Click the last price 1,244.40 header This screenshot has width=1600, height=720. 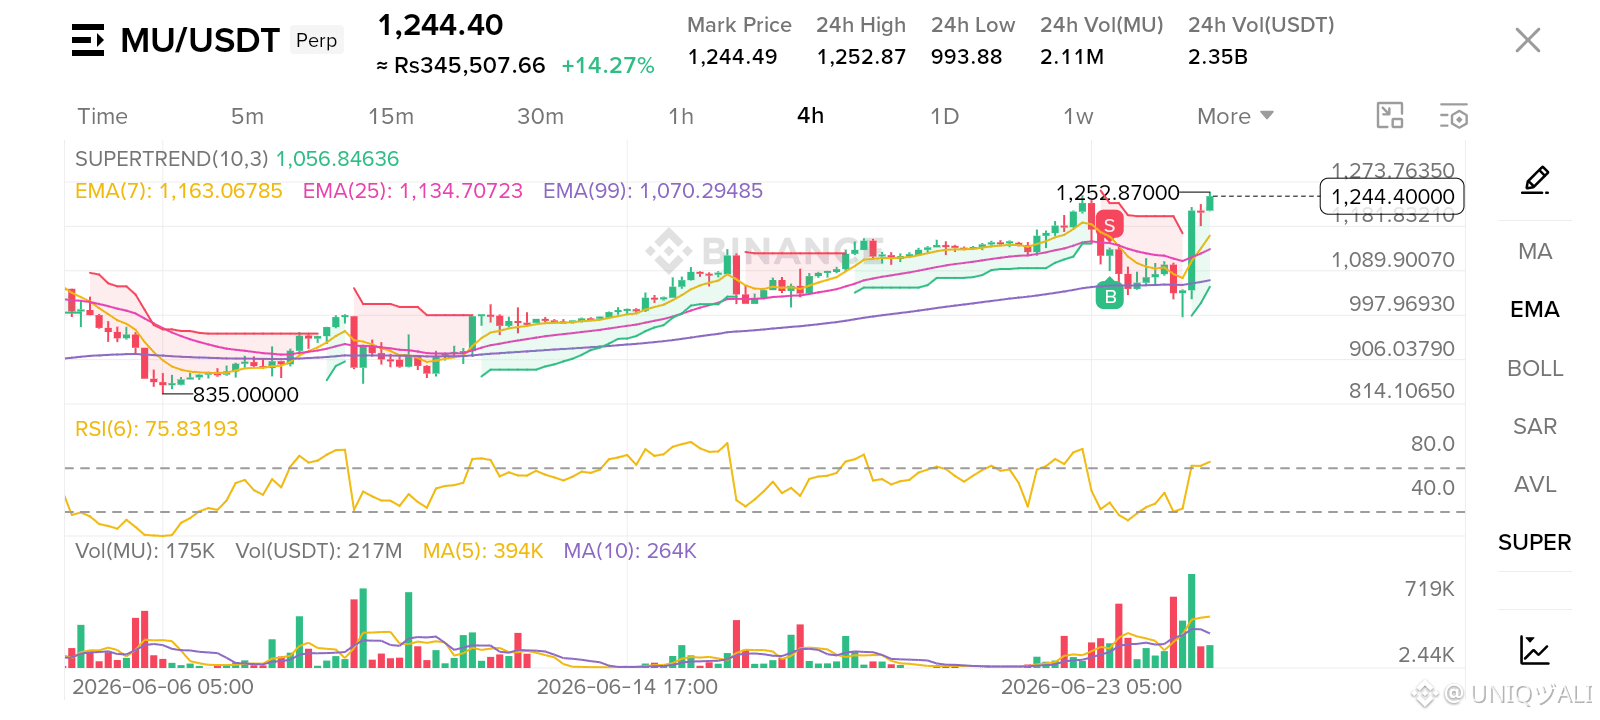[x=440, y=25]
